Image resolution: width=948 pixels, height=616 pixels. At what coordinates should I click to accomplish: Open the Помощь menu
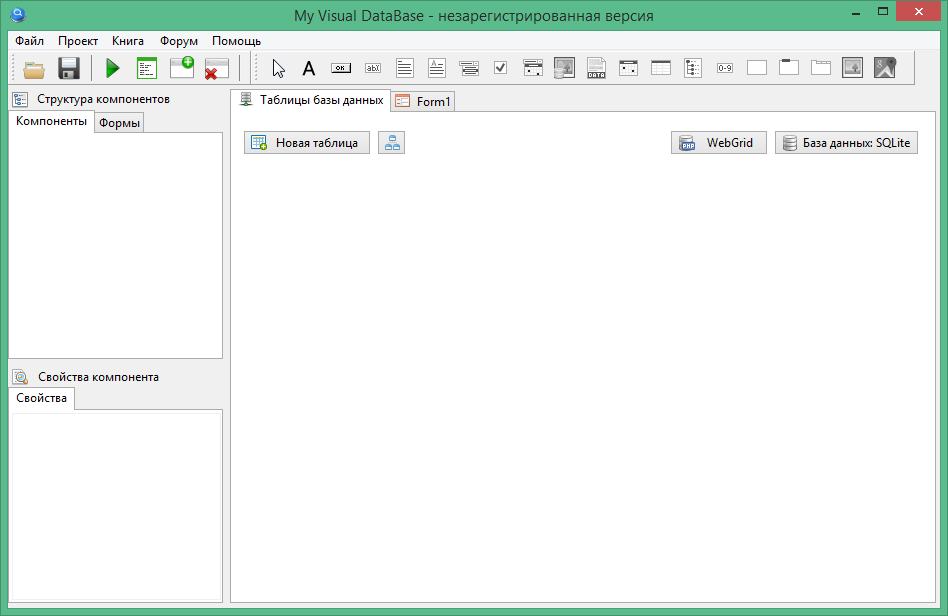[x=236, y=41]
